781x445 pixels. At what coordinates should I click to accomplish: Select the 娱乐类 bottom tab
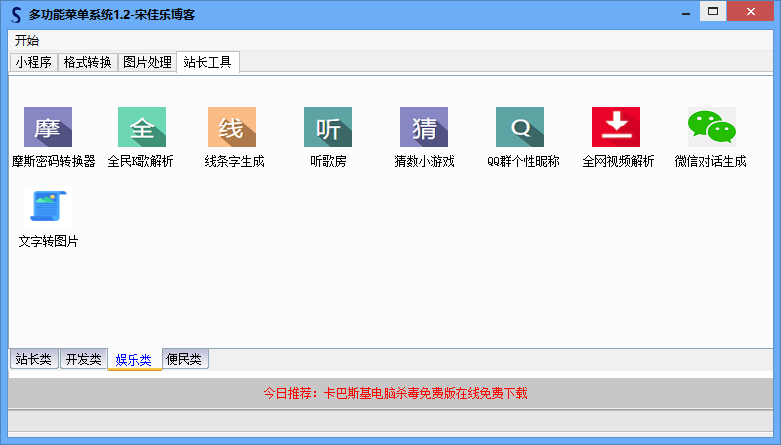[134, 360]
